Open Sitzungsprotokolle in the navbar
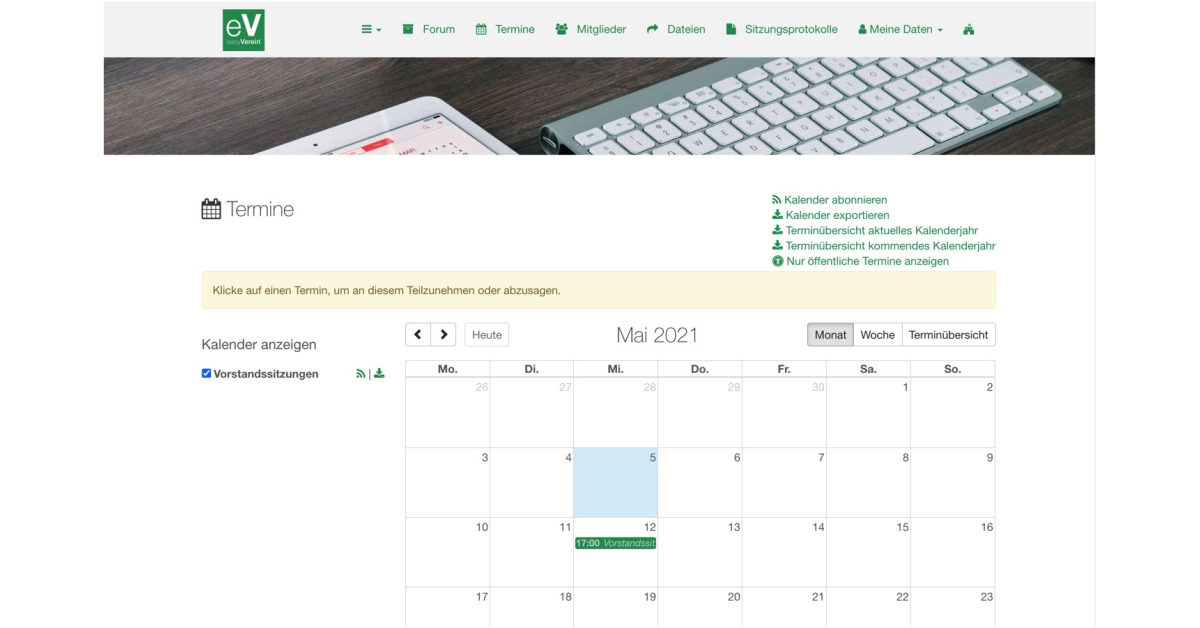1200x628 pixels. 781,30
